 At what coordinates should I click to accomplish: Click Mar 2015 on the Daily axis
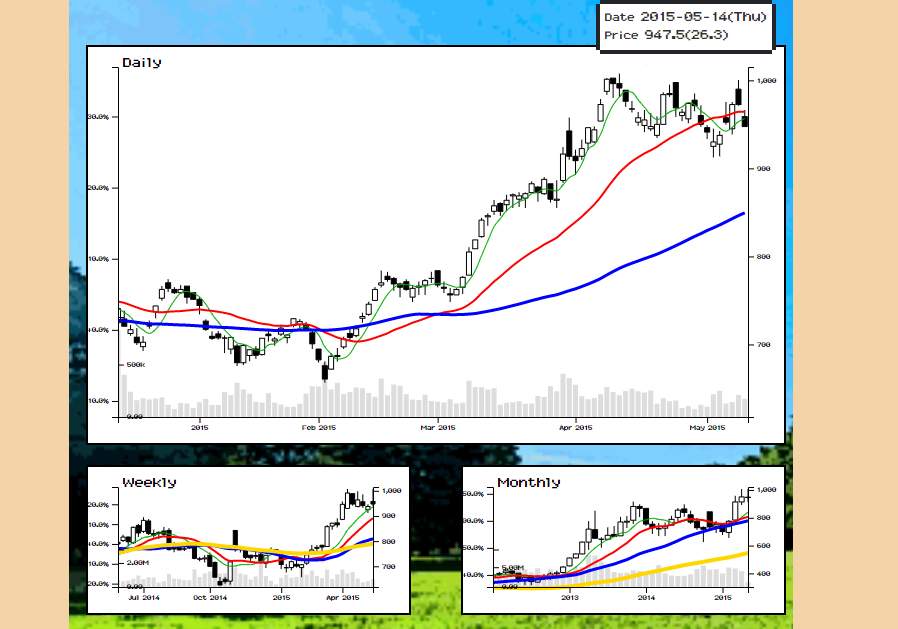click(x=438, y=428)
